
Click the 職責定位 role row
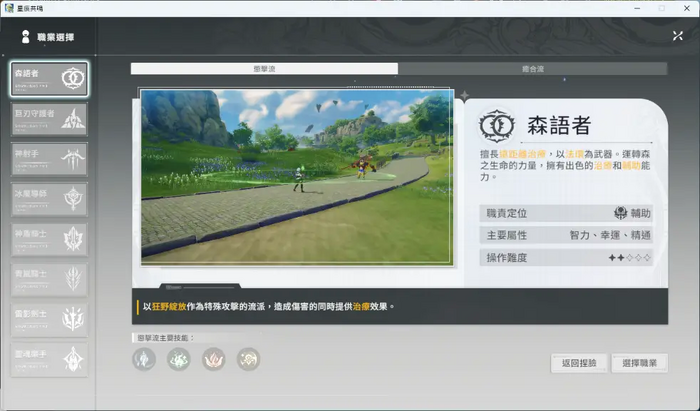[x=566, y=213]
